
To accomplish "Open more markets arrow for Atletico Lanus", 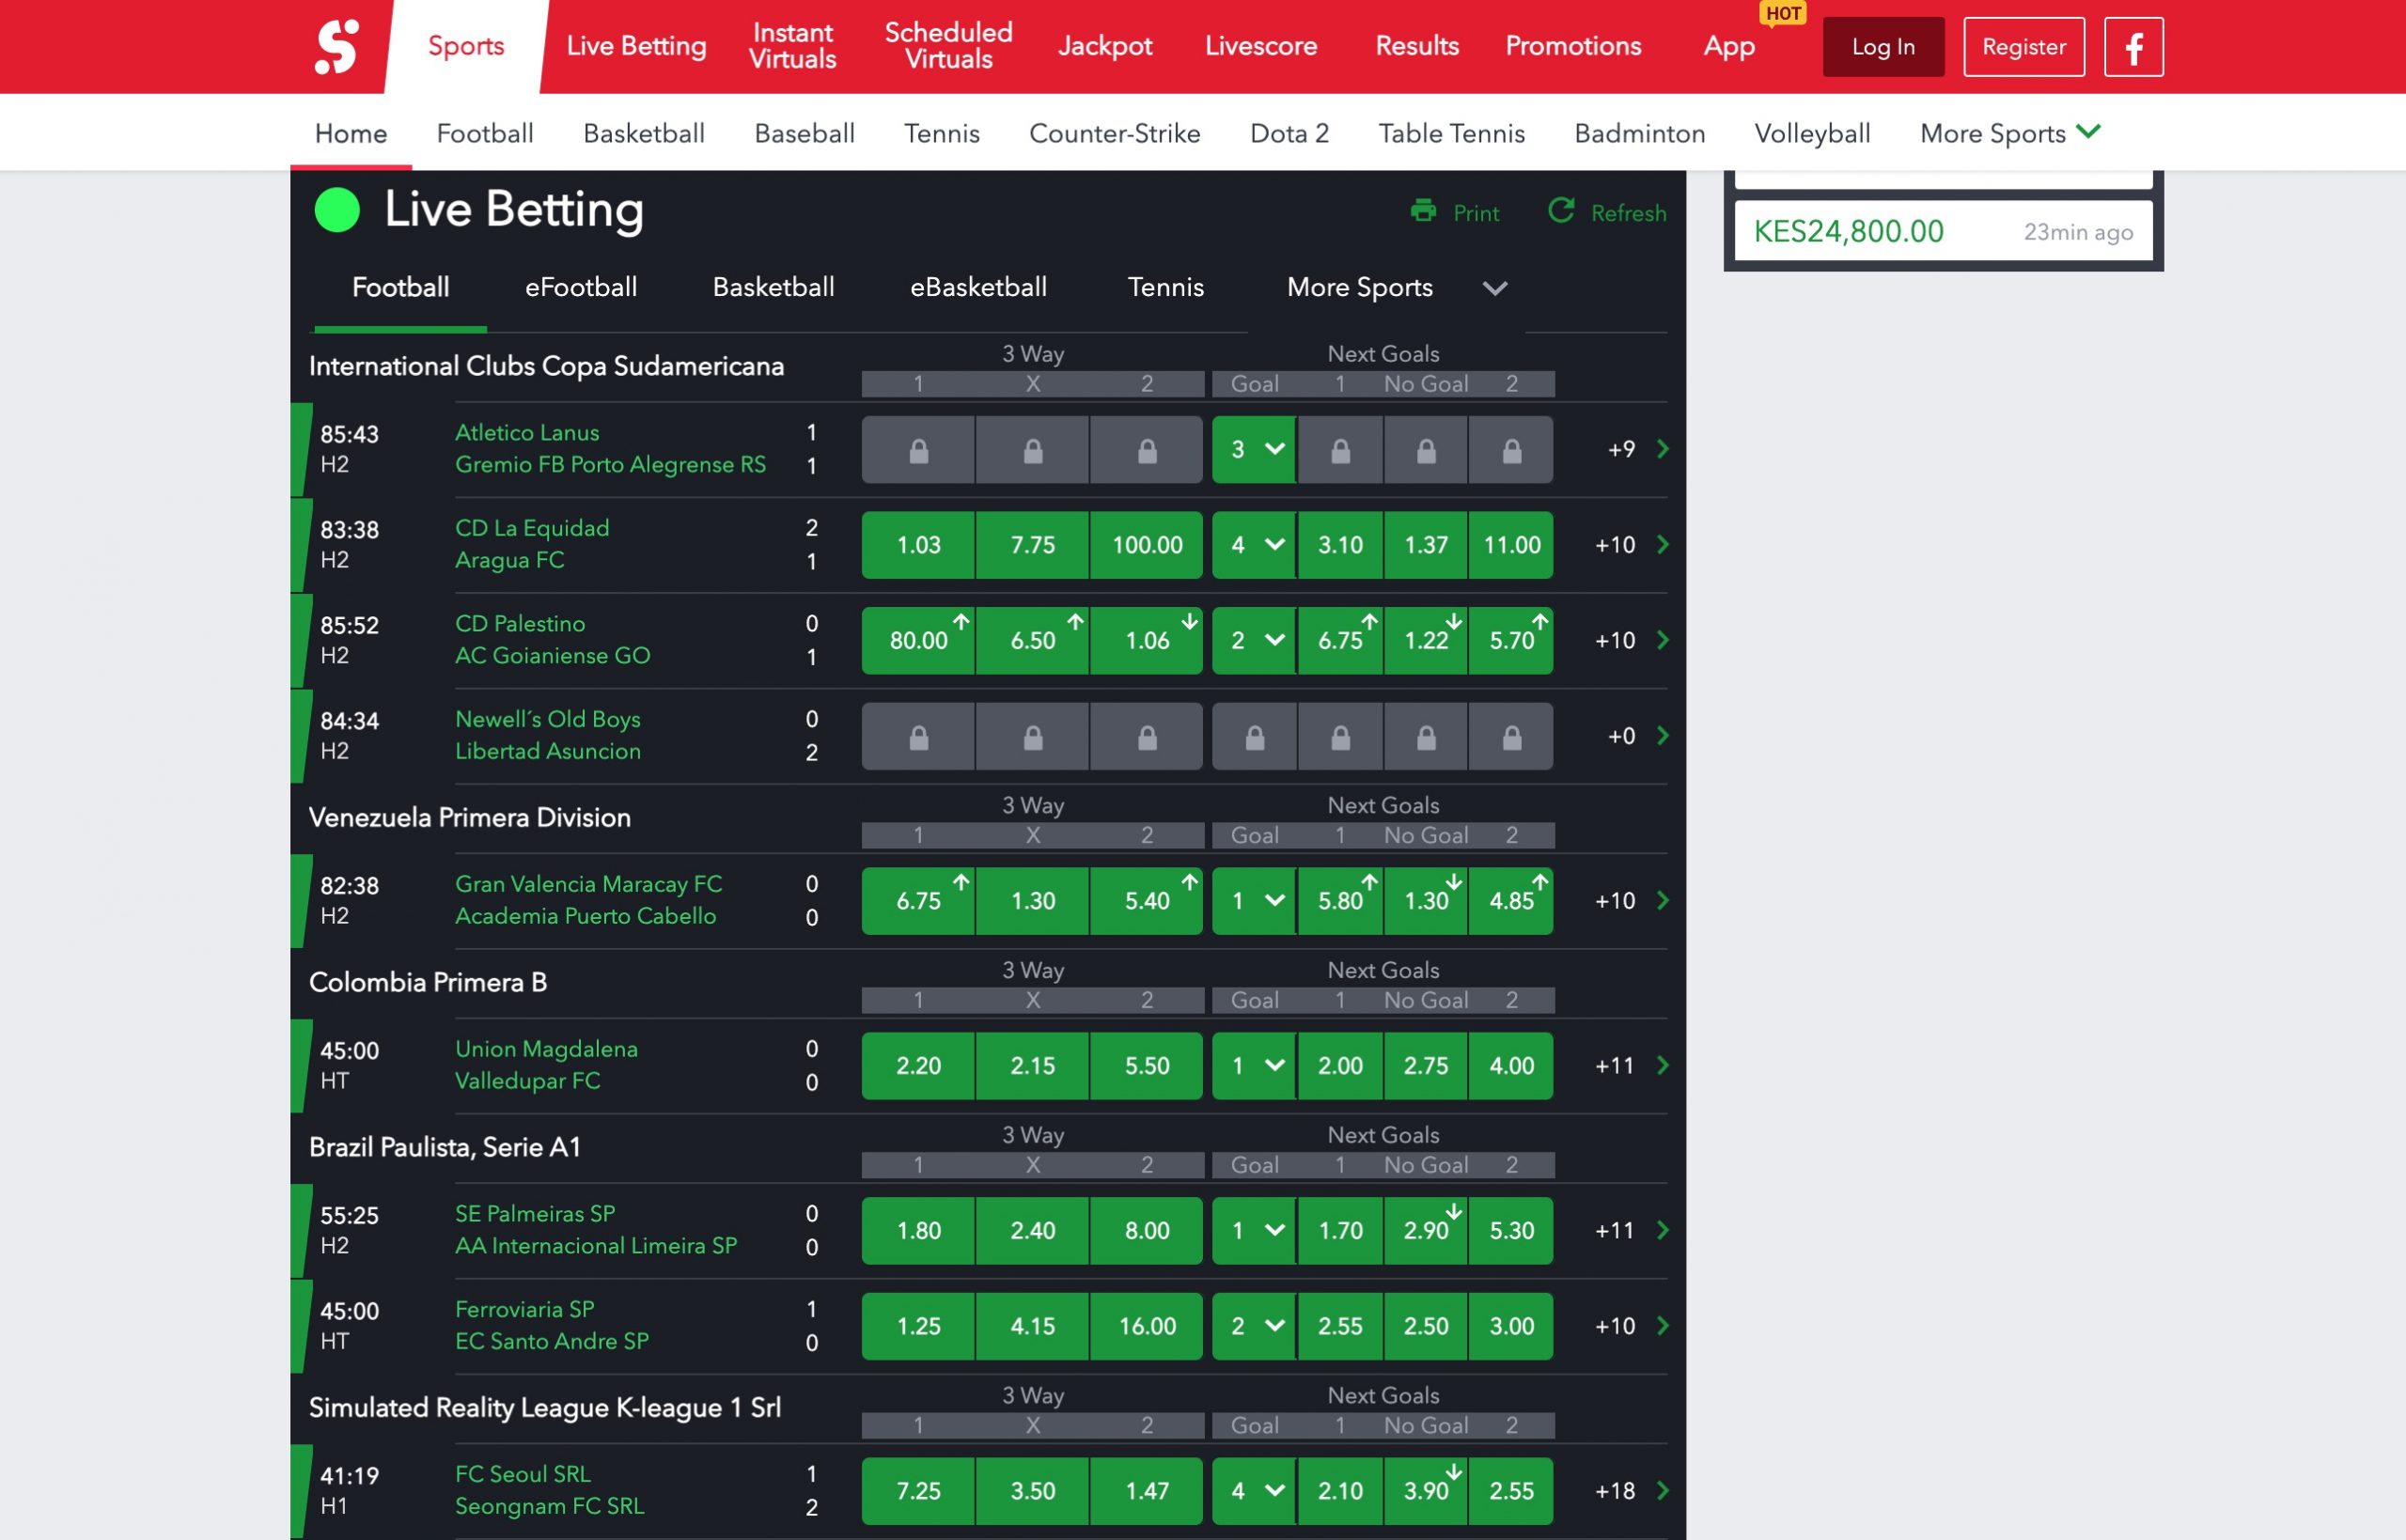I will pyautogui.click(x=1663, y=449).
